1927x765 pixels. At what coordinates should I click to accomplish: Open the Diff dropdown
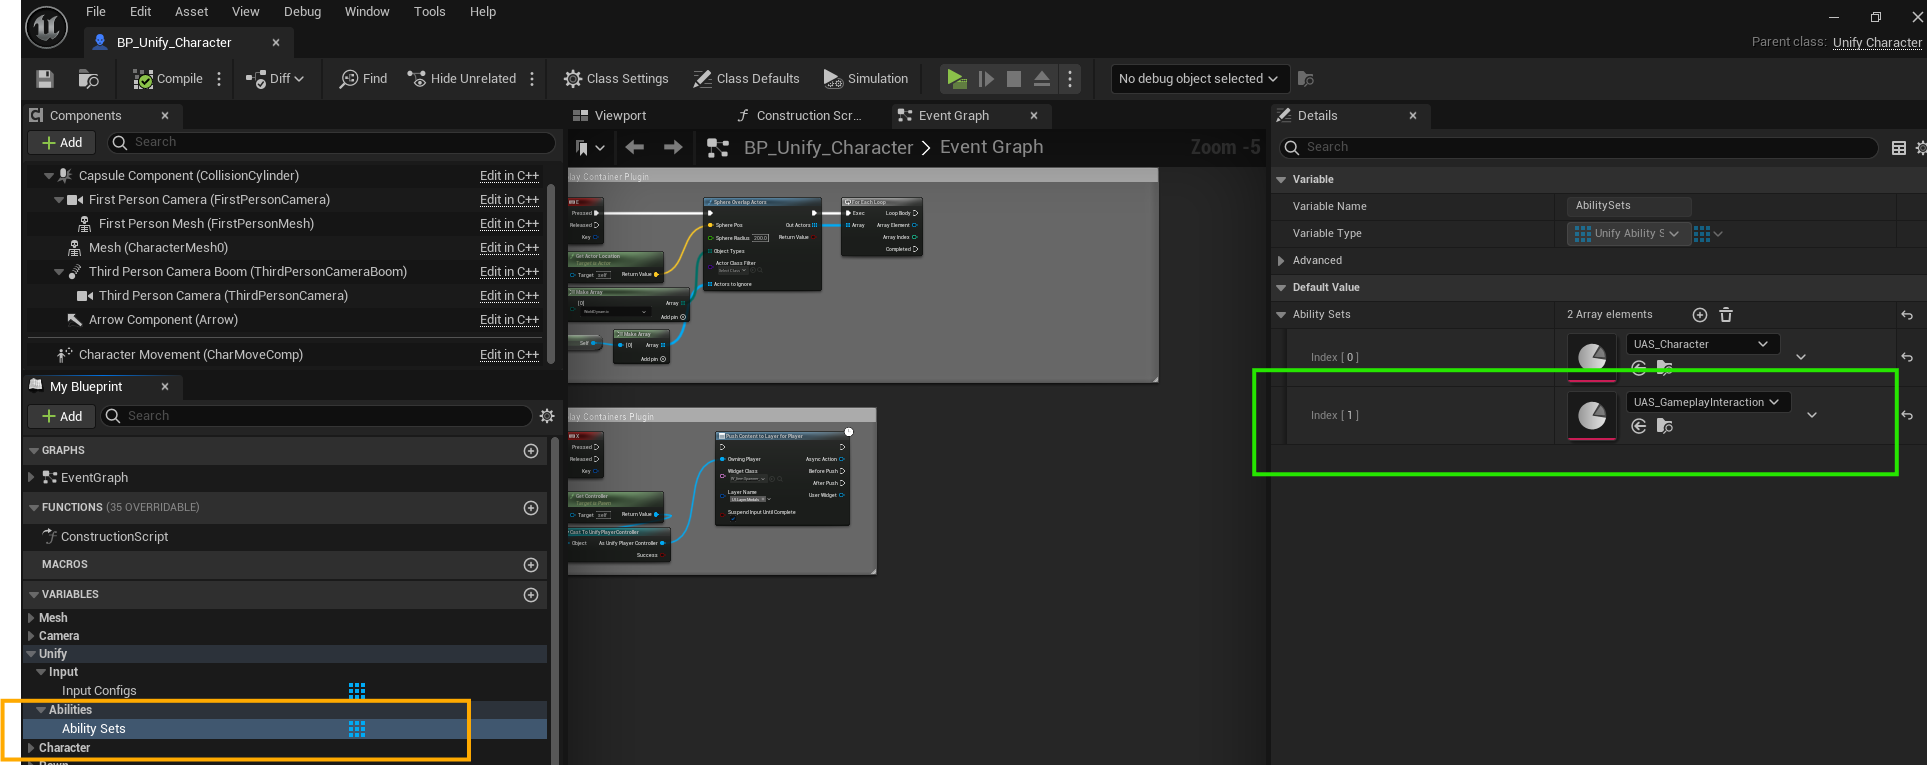(275, 79)
